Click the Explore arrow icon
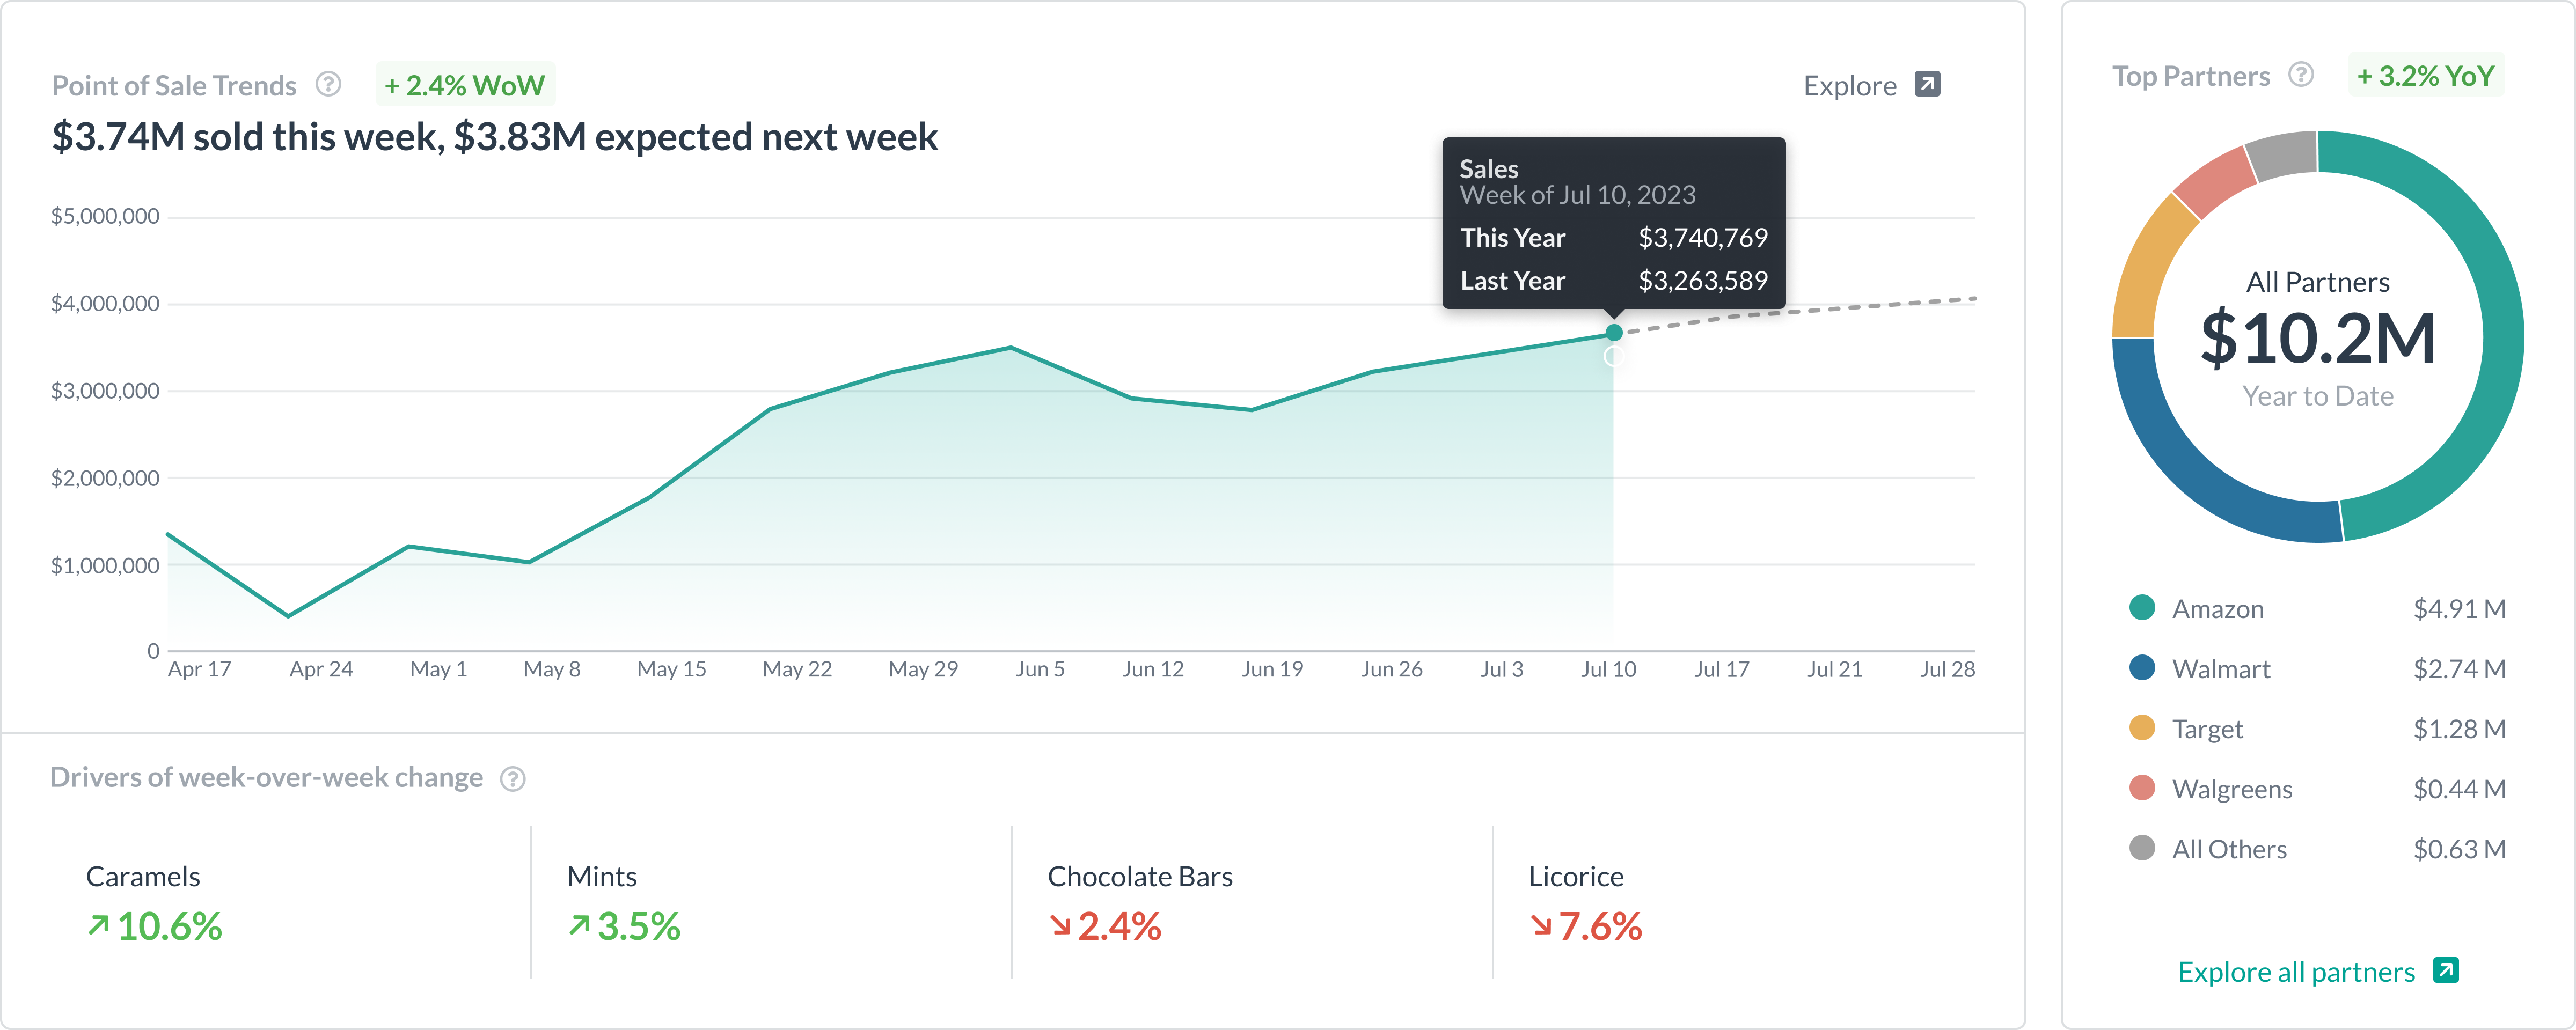Viewport: 2576px width, 1030px height. tap(1927, 85)
